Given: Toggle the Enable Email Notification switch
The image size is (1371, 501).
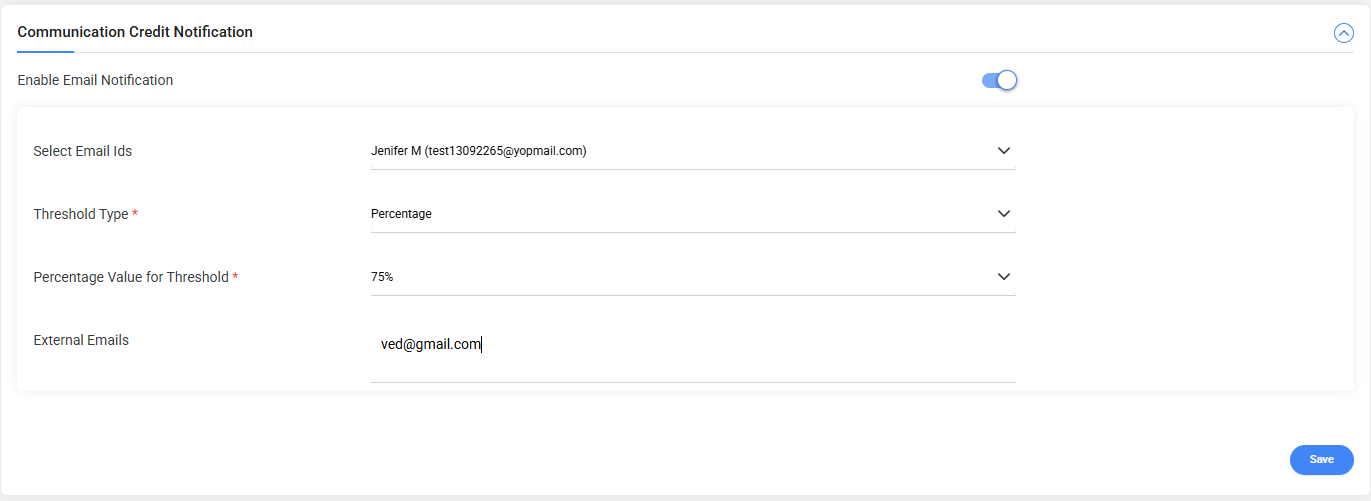Looking at the screenshot, I should click(999, 80).
